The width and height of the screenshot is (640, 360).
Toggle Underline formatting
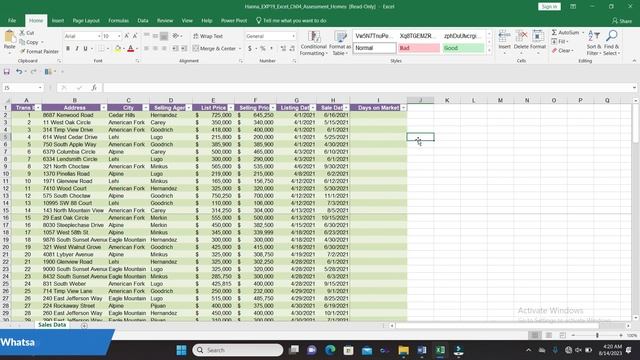(85, 49)
